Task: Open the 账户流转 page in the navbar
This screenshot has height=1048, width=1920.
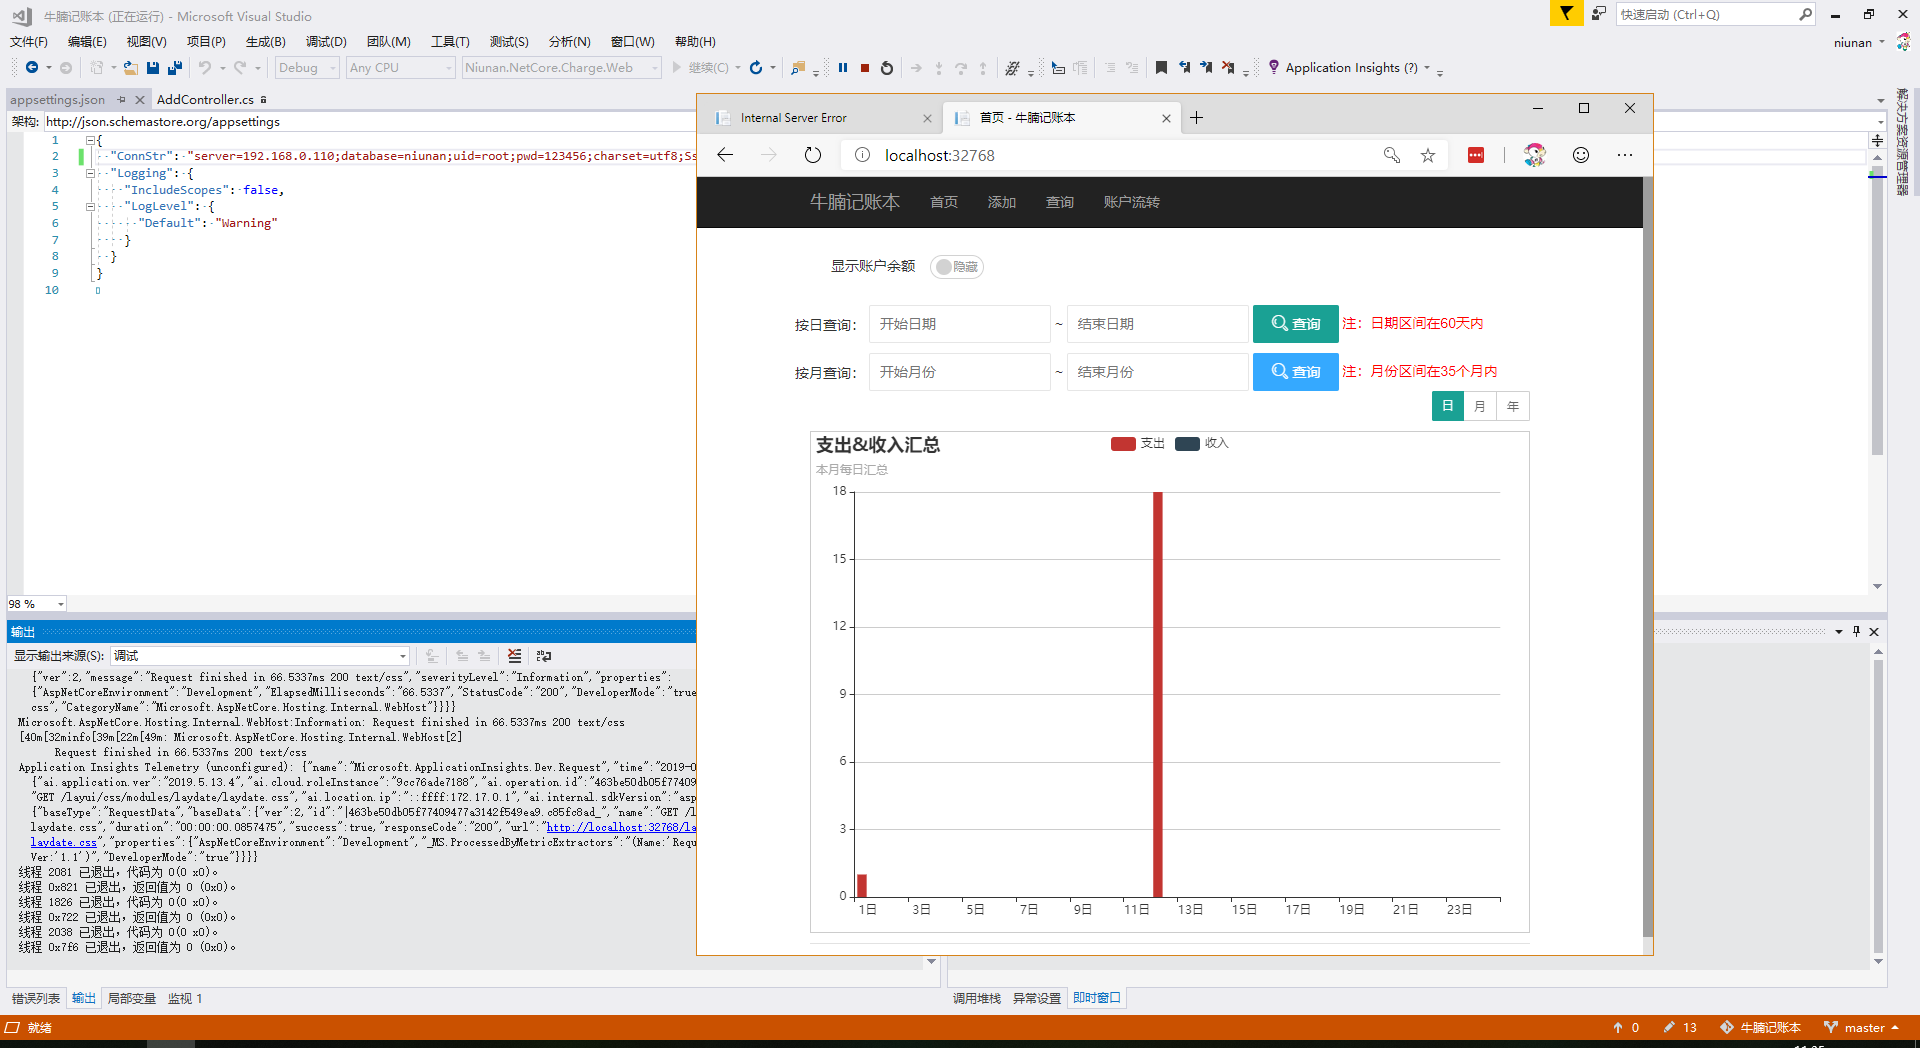Action: pyautogui.click(x=1132, y=202)
